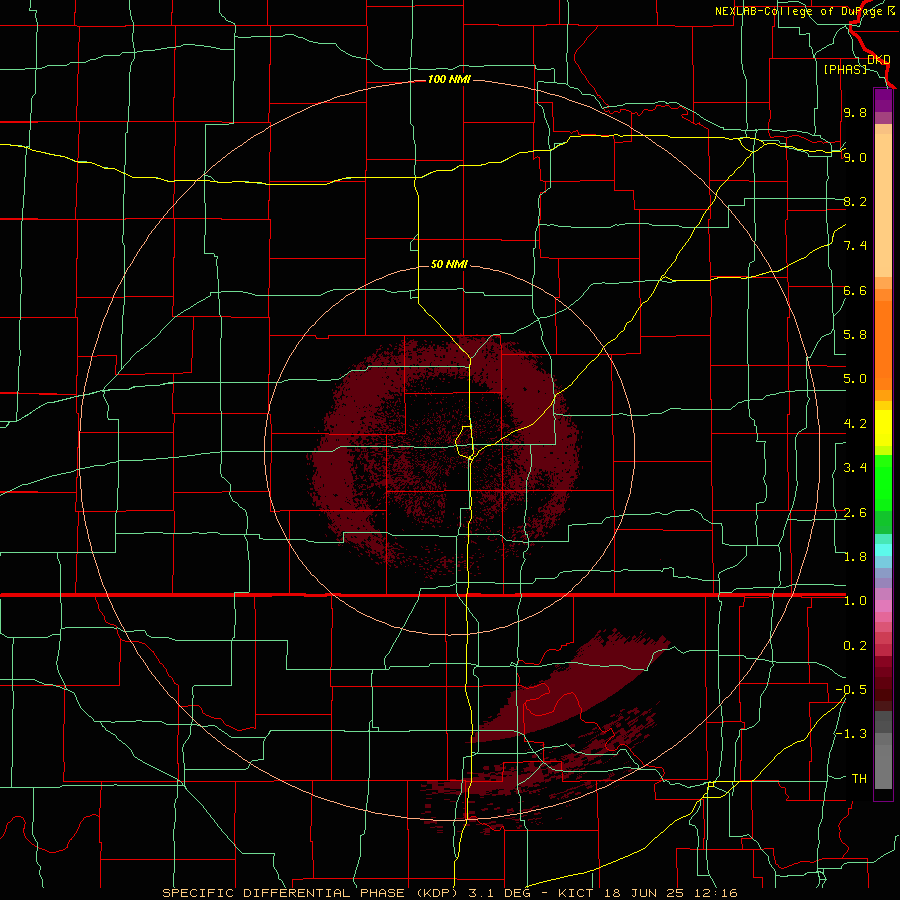Pick the orange band on the color bar
This screenshot has width=900, height=900.
click(x=883, y=346)
